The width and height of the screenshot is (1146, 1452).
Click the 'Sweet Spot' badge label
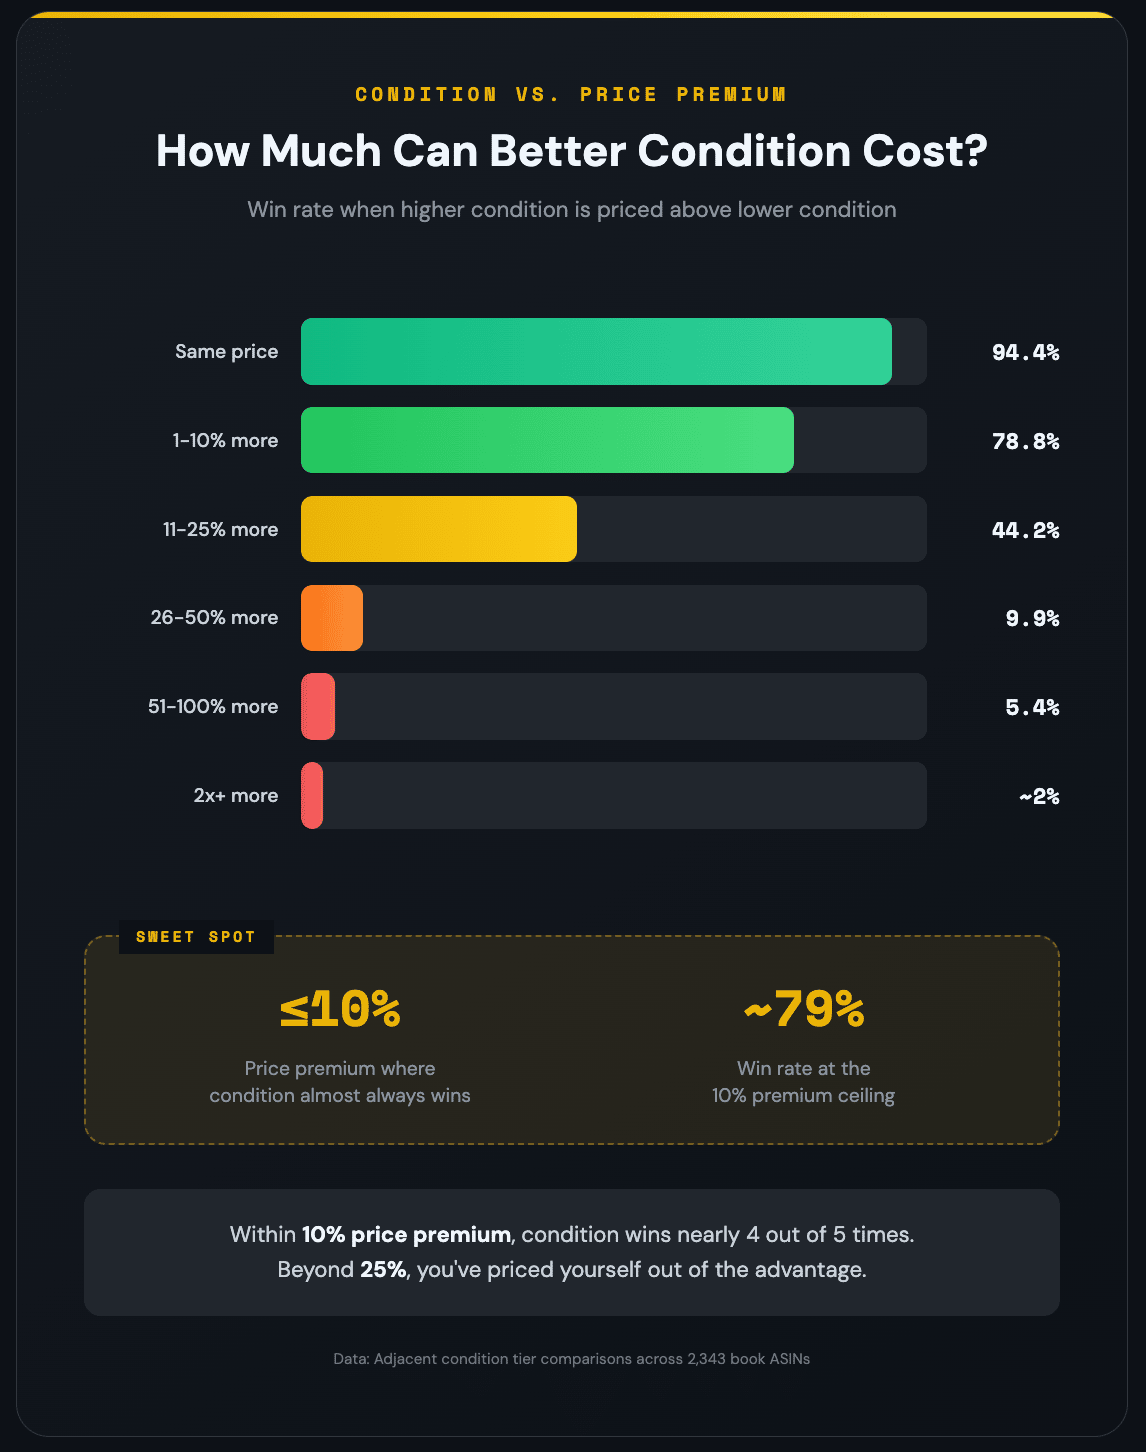tap(196, 937)
